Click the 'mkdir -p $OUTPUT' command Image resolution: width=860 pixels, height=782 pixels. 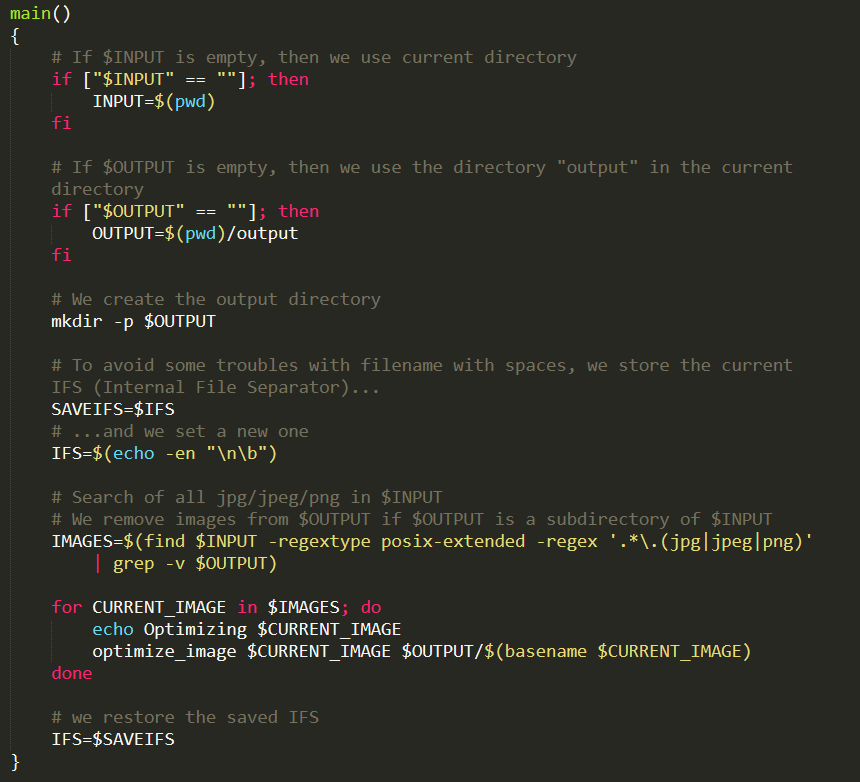[x=133, y=321]
